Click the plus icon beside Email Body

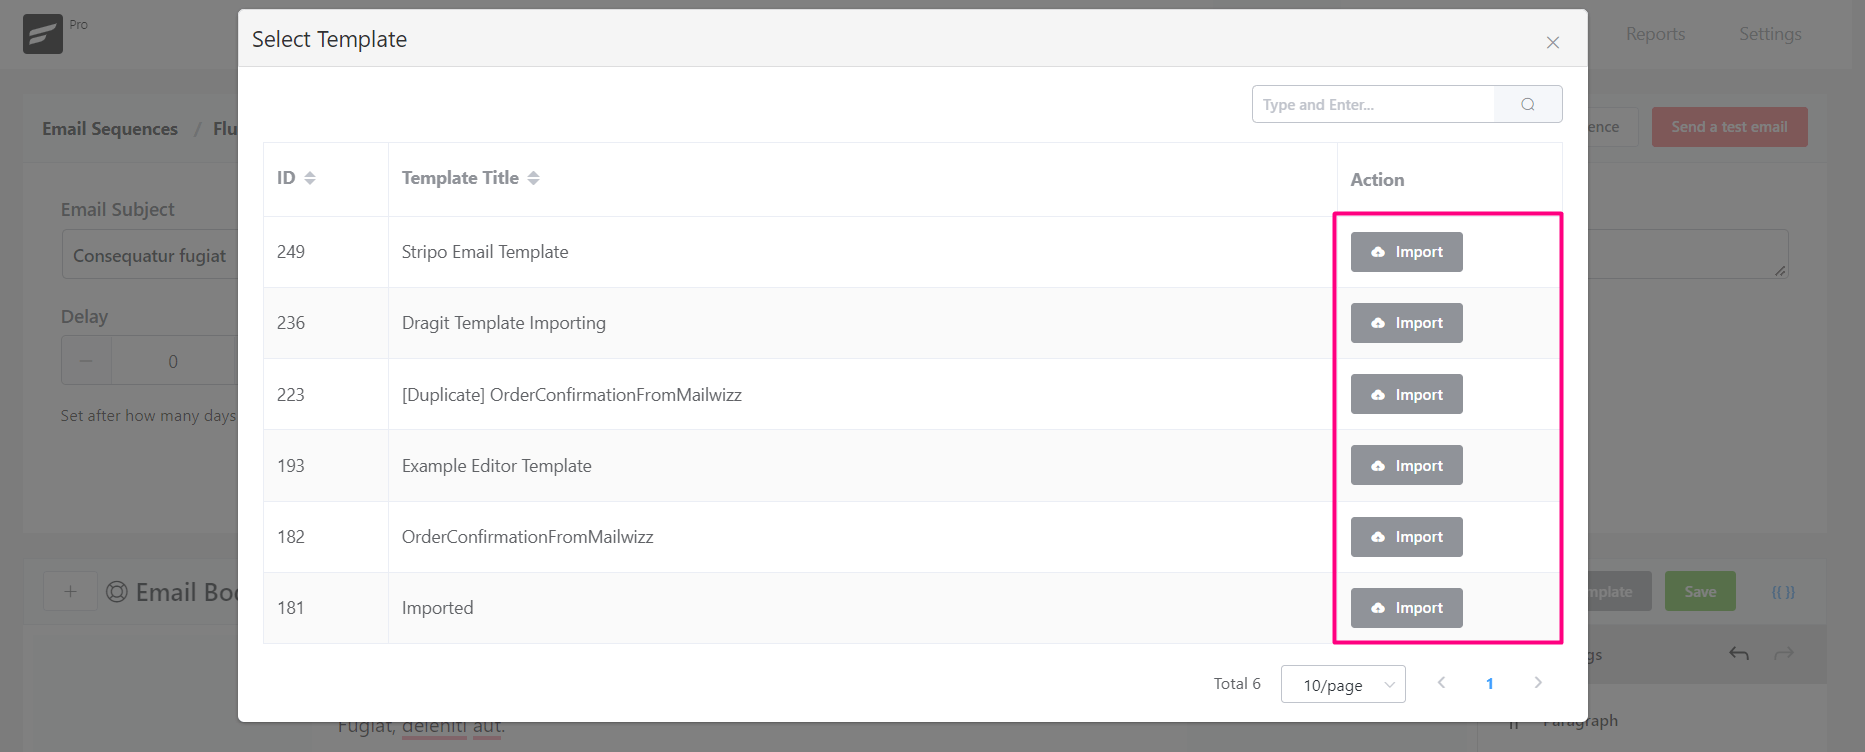point(70,591)
